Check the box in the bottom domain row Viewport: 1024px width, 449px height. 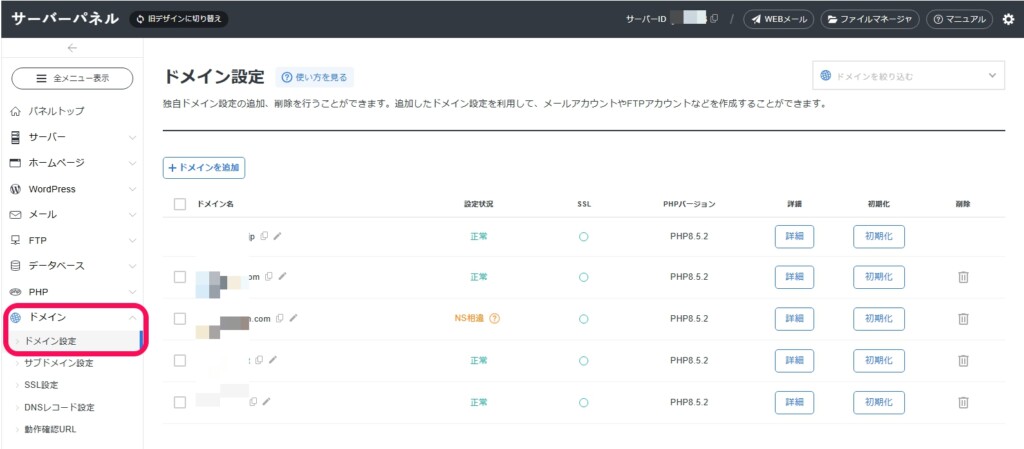[x=180, y=403]
